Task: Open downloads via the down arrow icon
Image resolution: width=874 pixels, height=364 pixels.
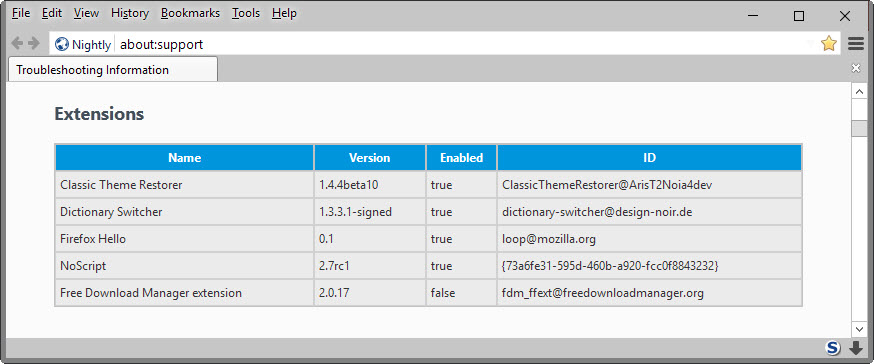Action: tap(855, 348)
